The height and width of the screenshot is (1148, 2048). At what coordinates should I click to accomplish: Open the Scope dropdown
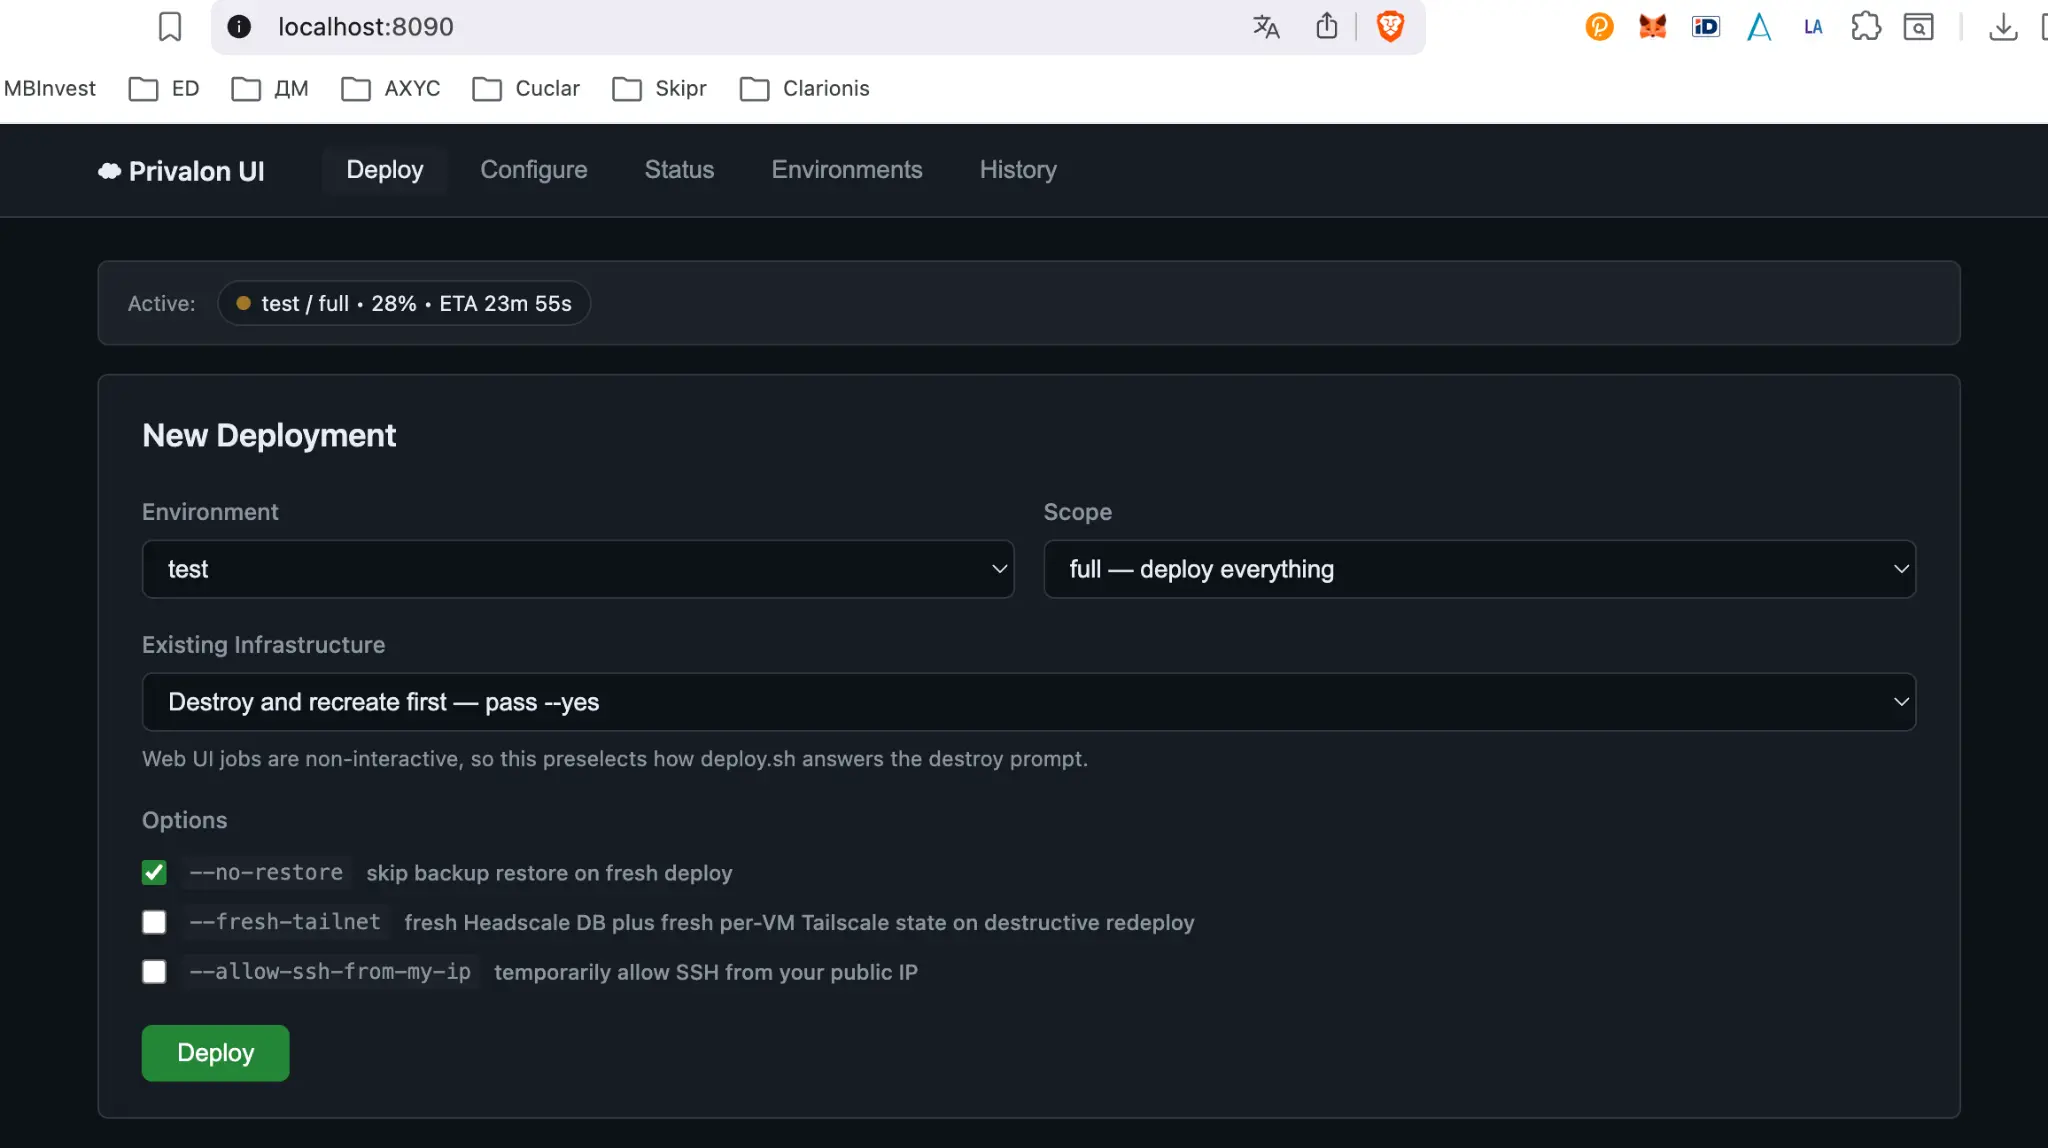1478,568
